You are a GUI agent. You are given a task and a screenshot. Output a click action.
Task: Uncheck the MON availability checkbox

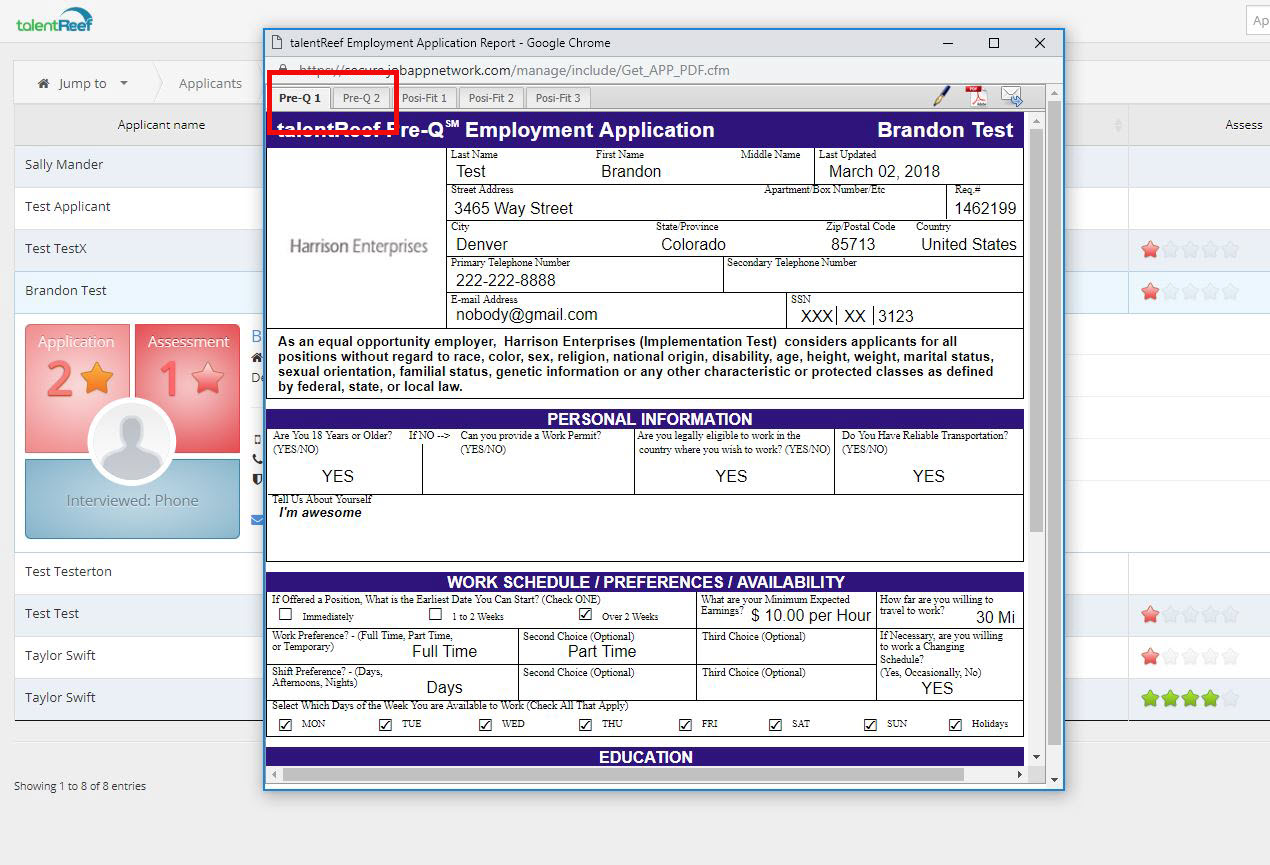pos(285,725)
